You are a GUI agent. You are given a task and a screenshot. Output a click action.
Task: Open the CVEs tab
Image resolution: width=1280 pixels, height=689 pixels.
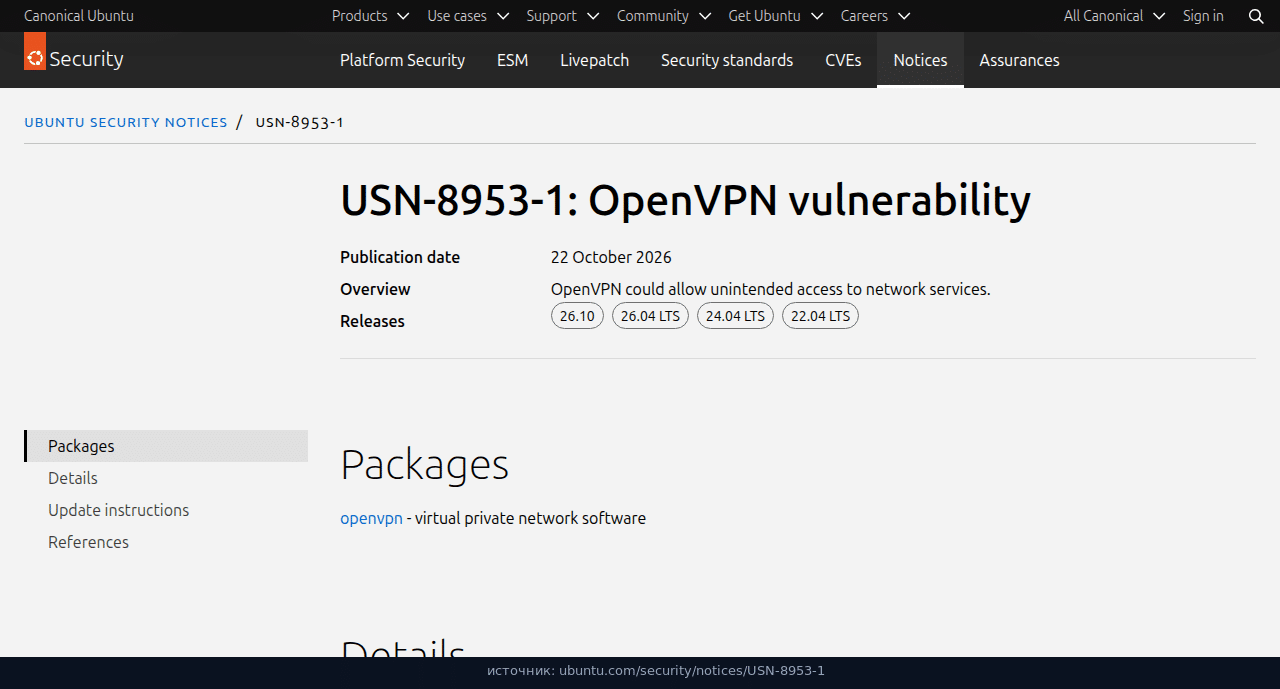tap(843, 60)
